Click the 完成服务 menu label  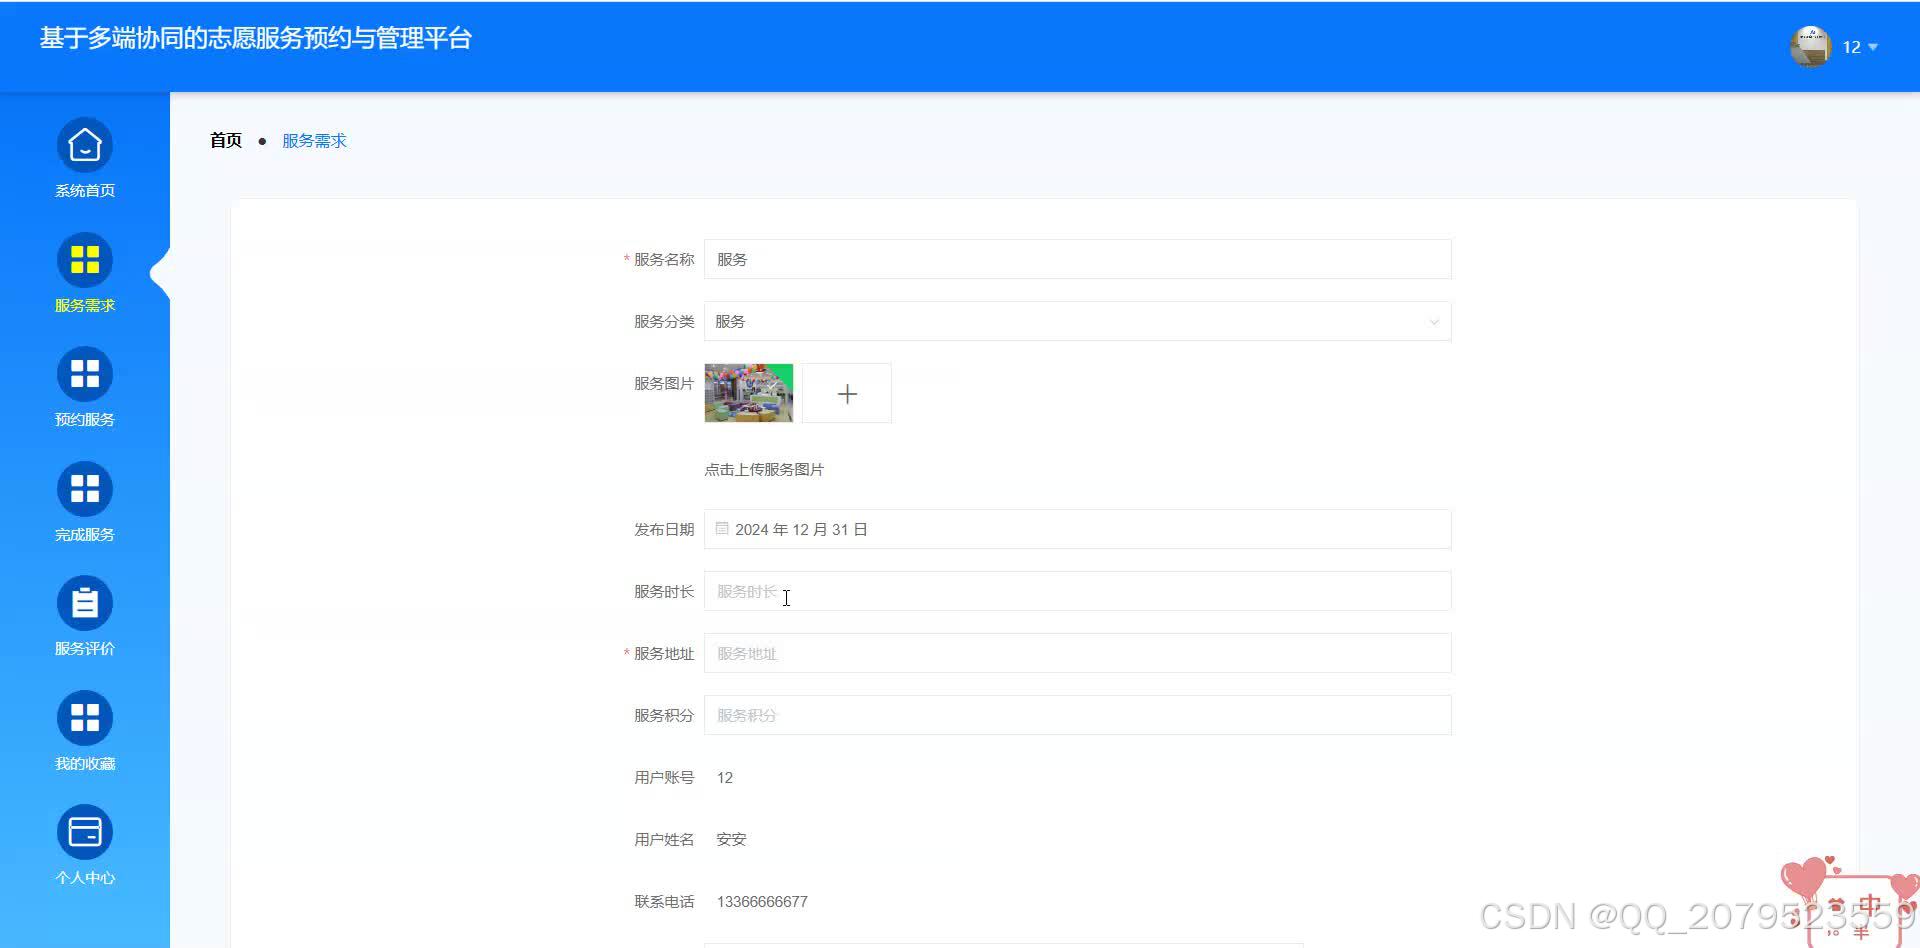(x=85, y=535)
